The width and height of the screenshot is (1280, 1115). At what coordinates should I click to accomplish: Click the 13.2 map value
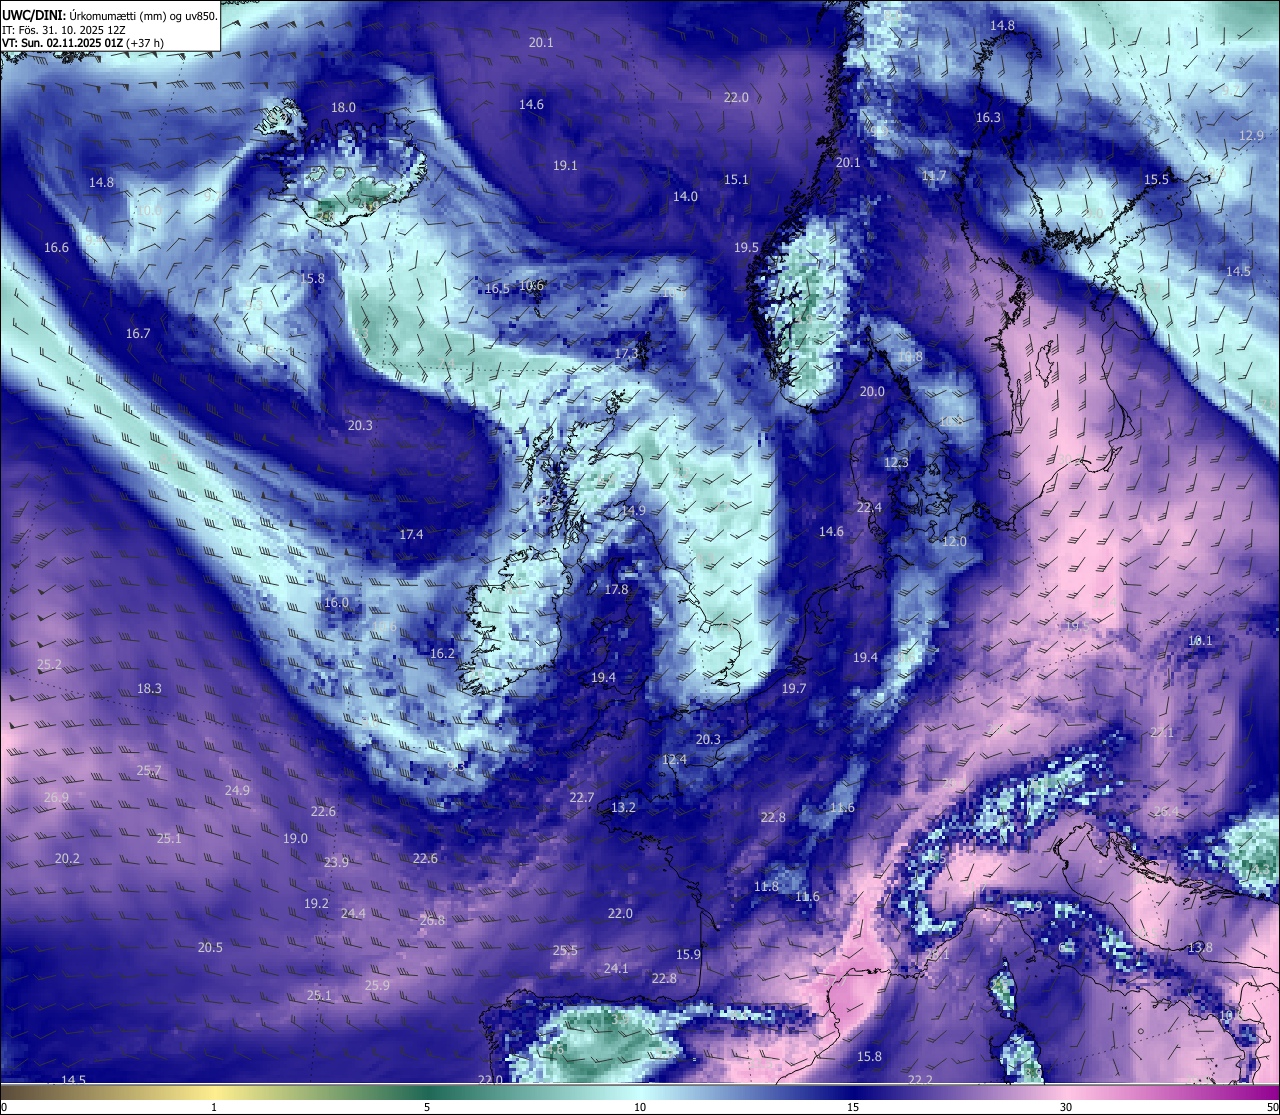pyautogui.click(x=623, y=807)
